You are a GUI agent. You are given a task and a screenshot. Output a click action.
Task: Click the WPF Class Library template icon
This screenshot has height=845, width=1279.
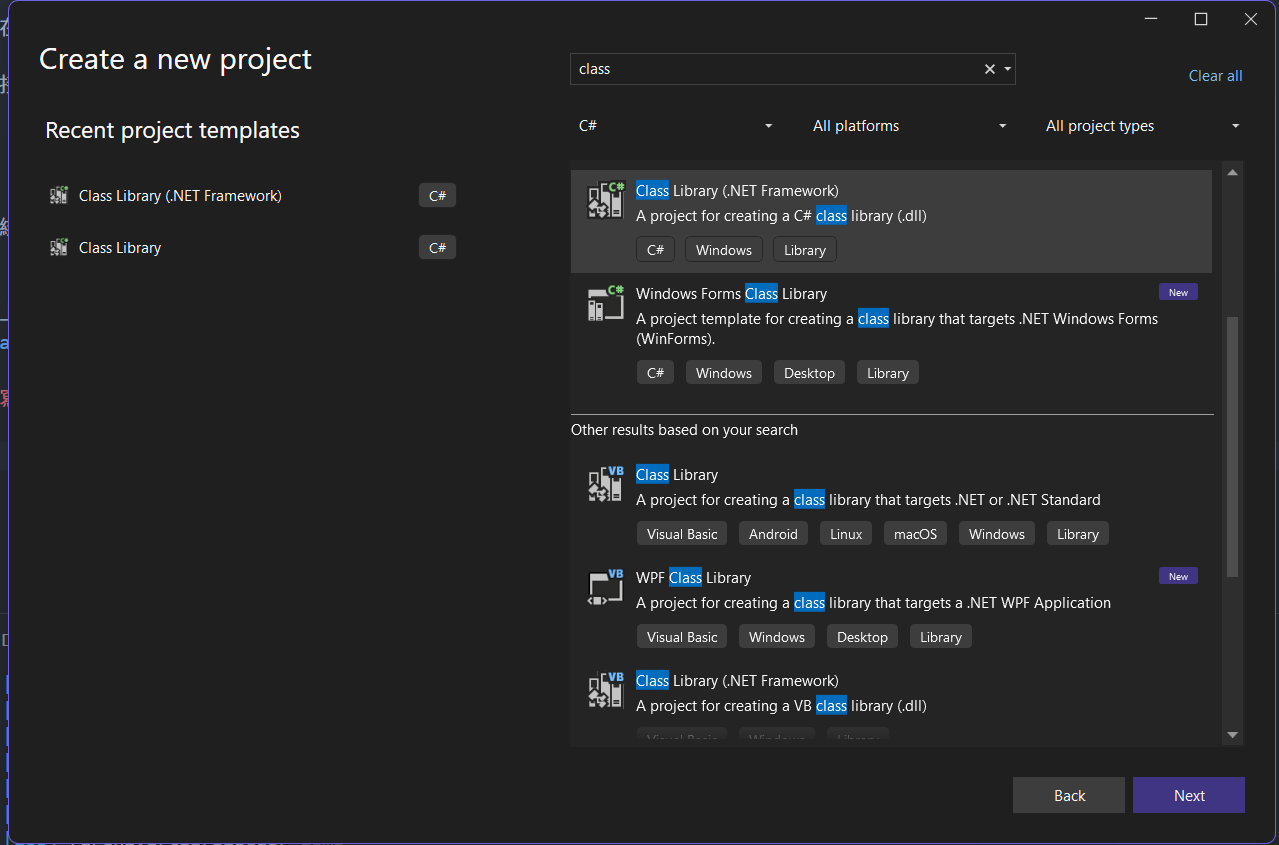click(605, 588)
